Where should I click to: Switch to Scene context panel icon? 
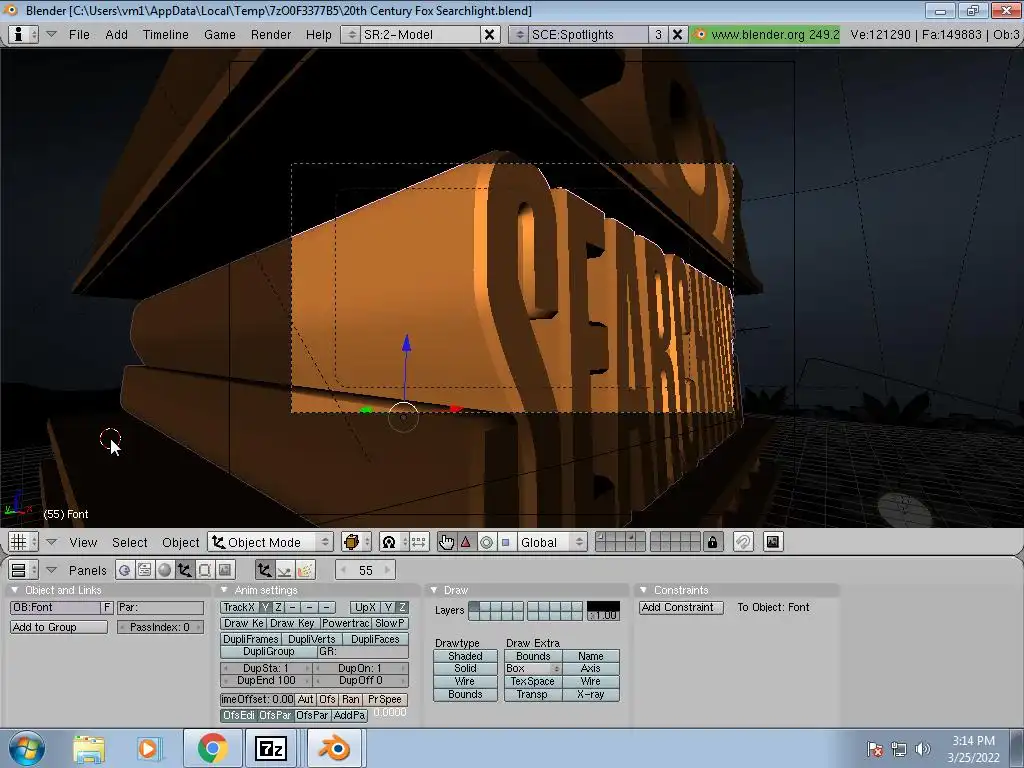[x=225, y=570]
